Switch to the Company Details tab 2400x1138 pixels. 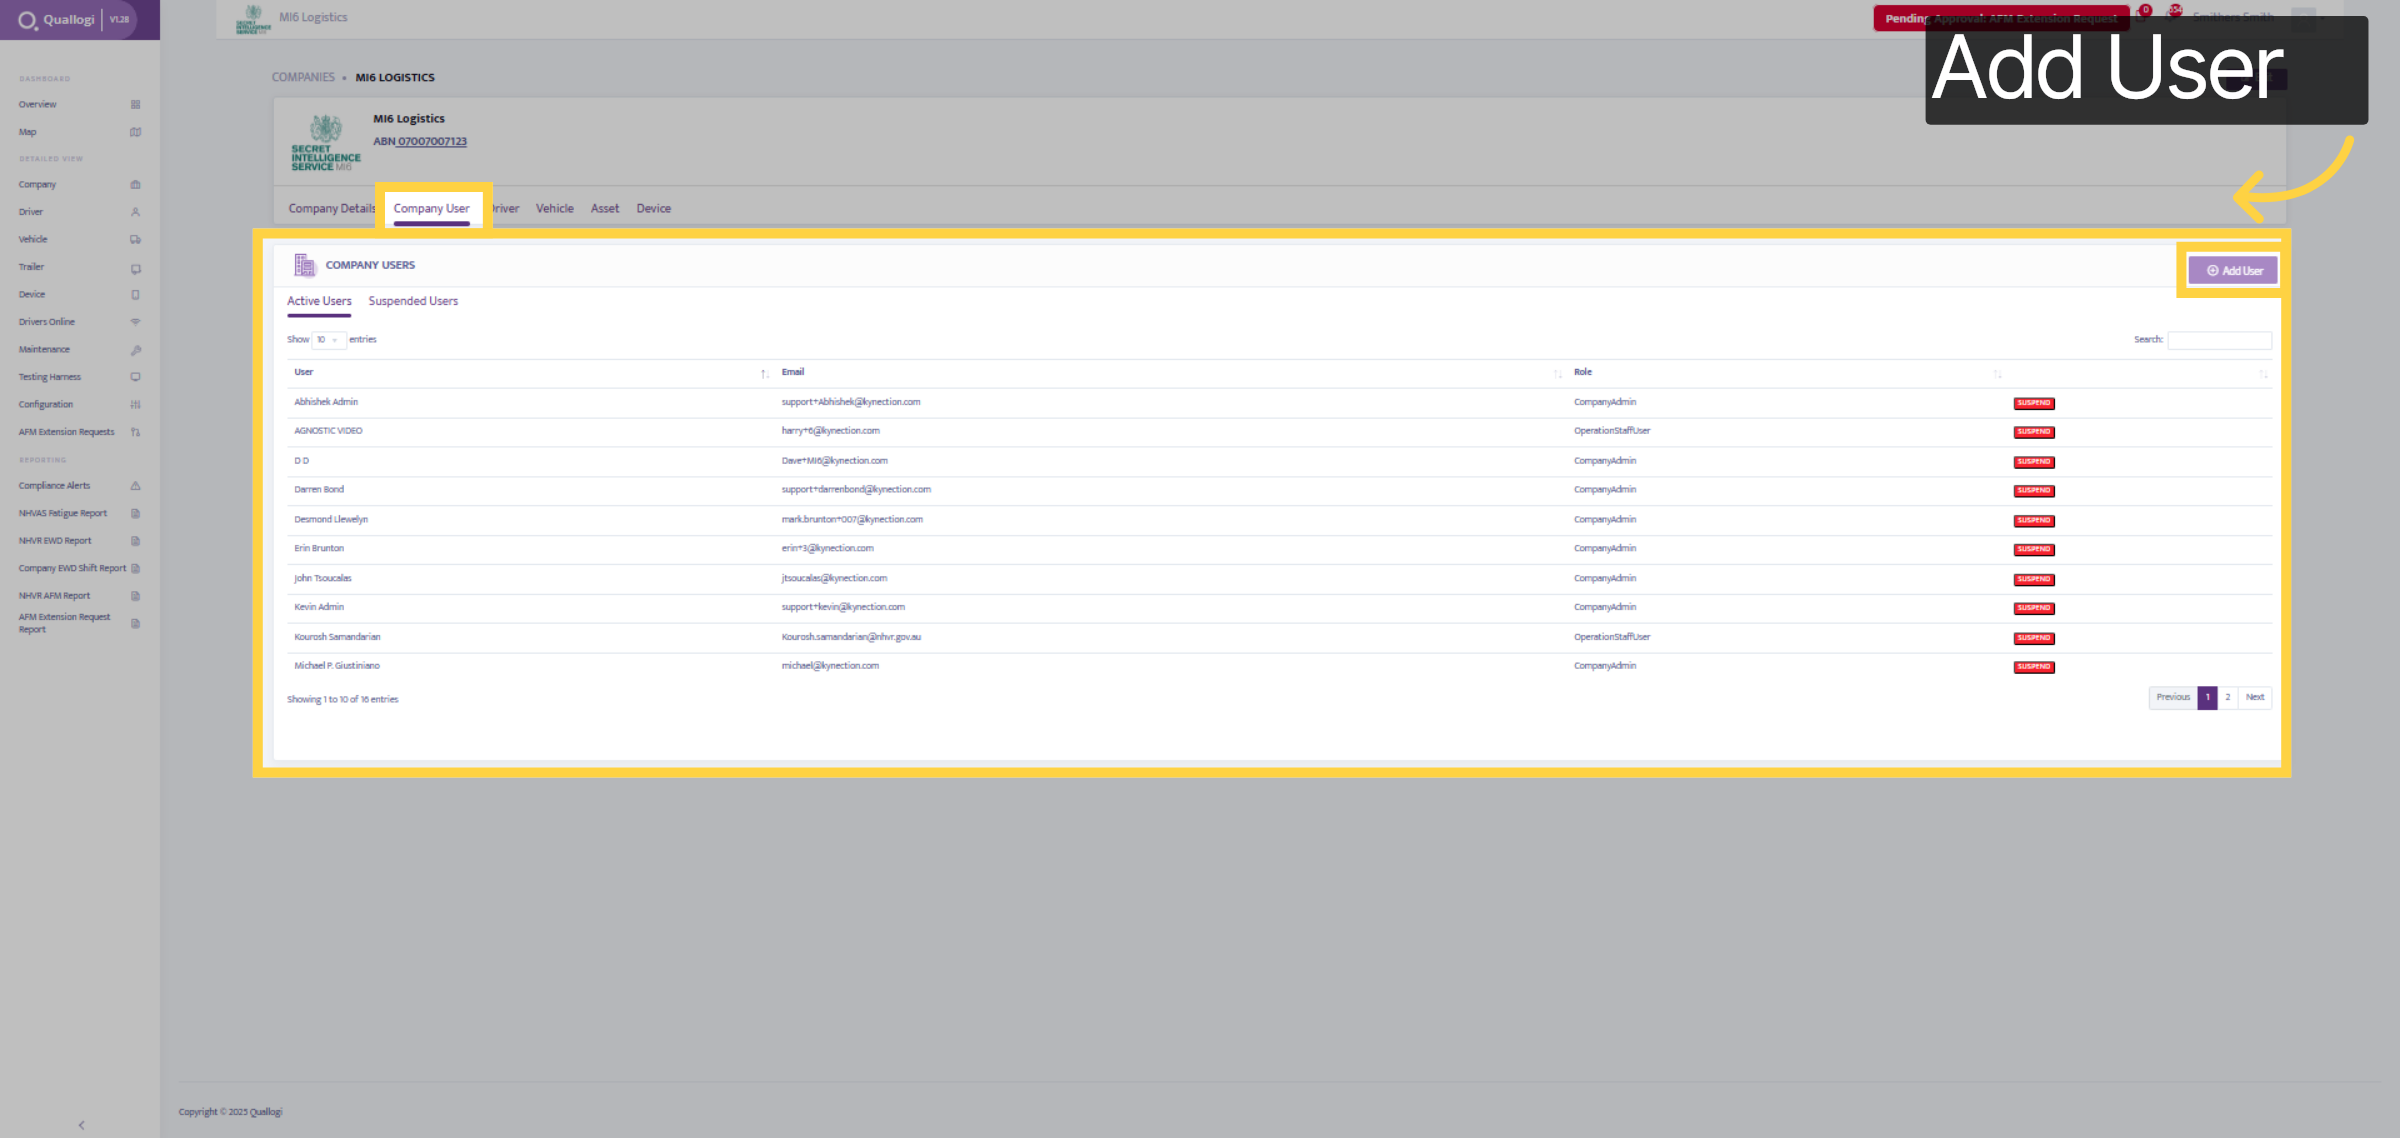pyautogui.click(x=332, y=209)
